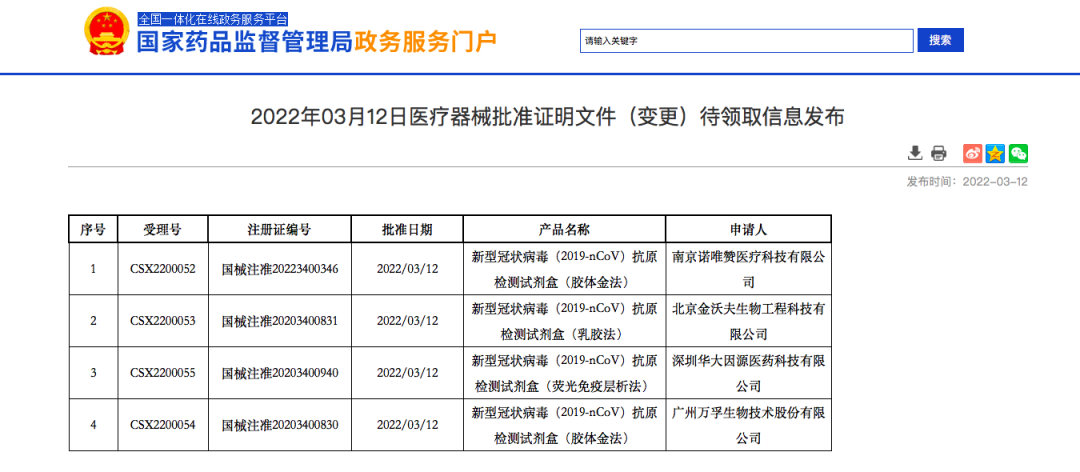Viewport: 1080px width, 472px height.
Task: Click the 搜索 search button
Action: click(x=940, y=40)
